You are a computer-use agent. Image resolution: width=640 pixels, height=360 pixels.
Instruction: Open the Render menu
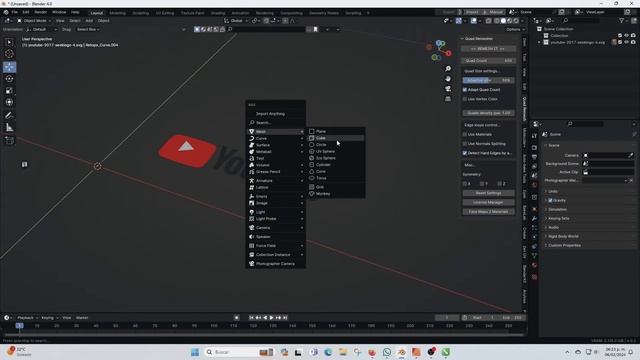pos(40,13)
